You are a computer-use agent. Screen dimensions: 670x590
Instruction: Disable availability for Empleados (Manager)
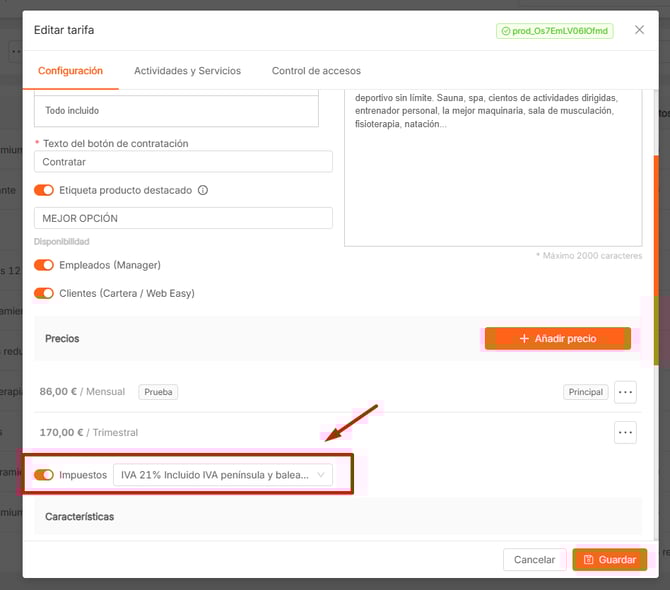coord(44,265)
